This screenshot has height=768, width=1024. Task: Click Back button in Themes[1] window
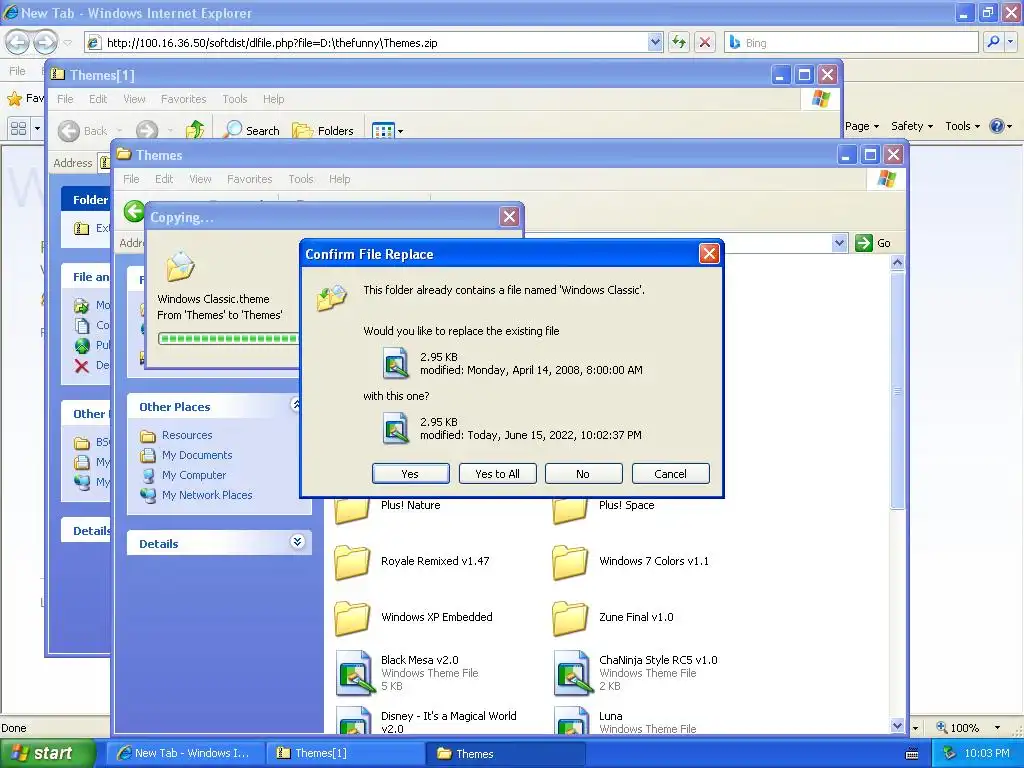click(83, 131)
